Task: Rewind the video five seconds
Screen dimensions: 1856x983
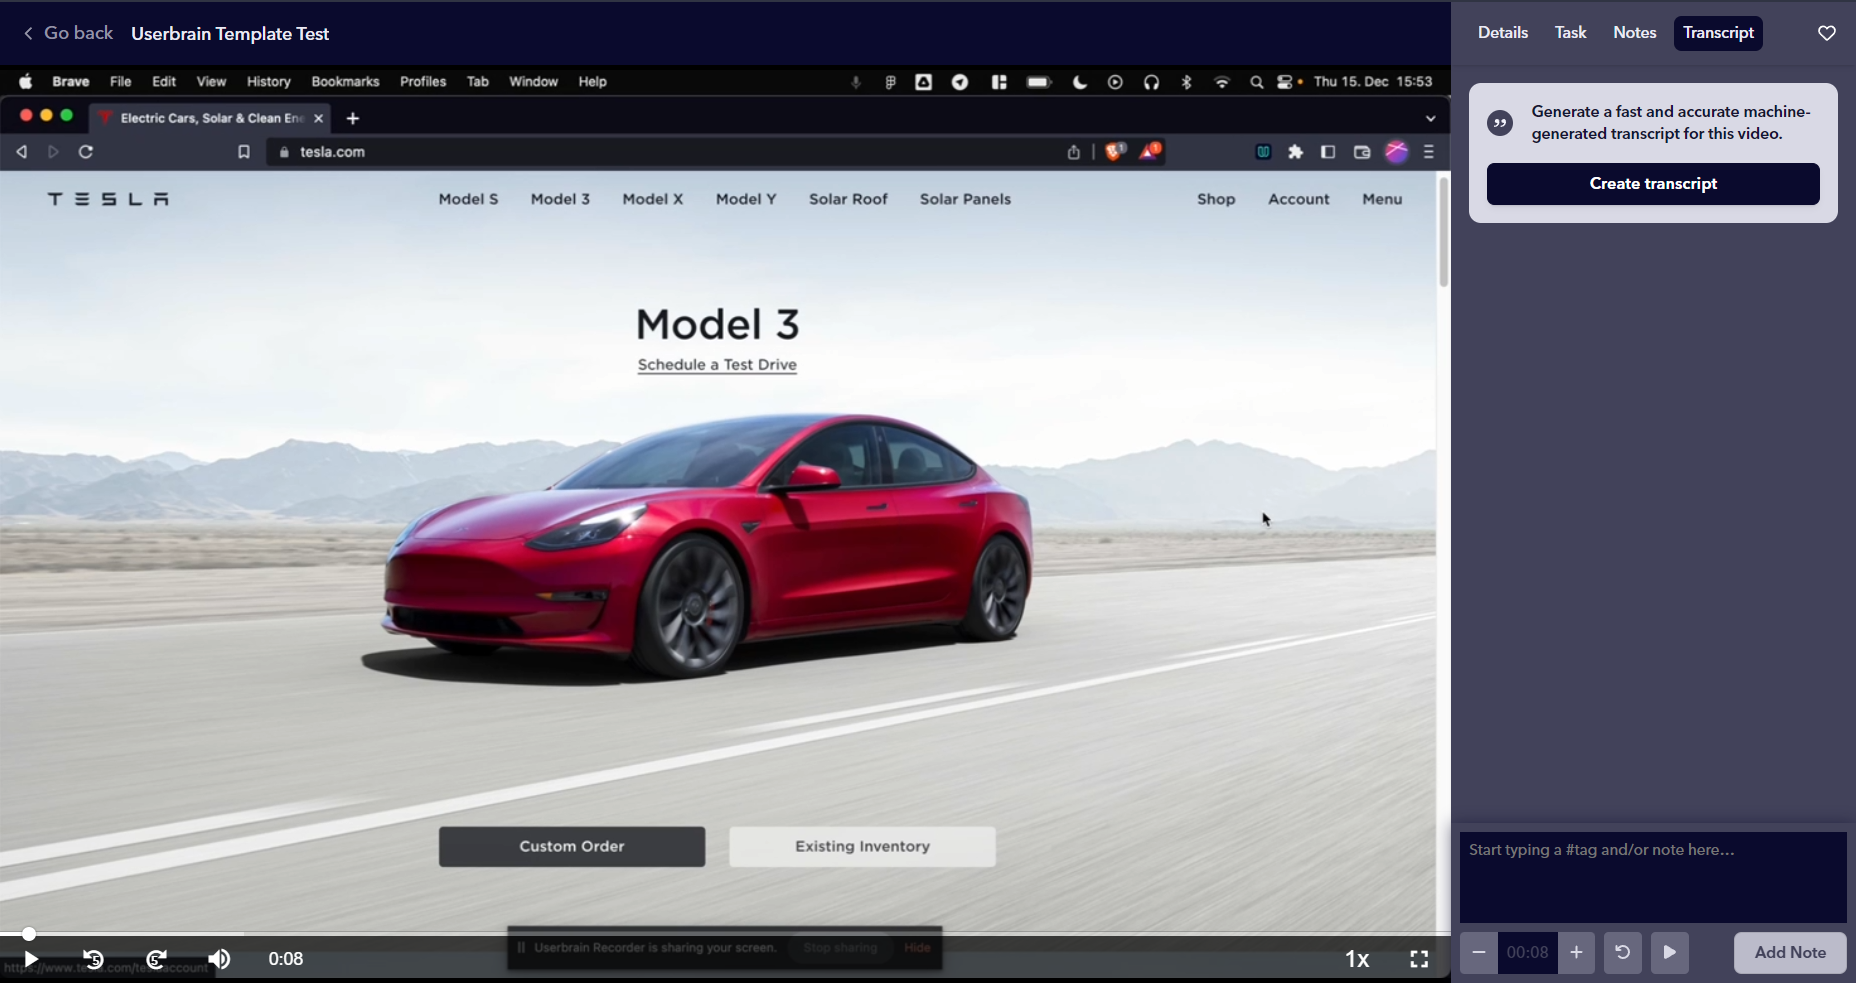Action: coord(93,959)
